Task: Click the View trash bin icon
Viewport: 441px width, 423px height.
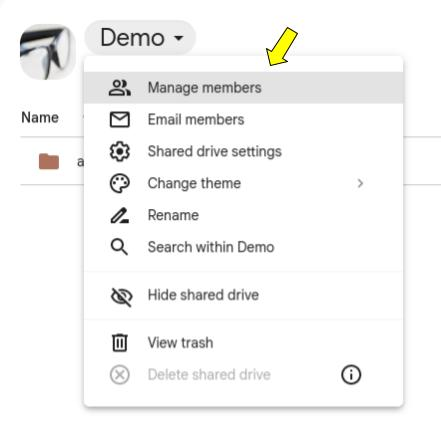Action: pos(120,343)
